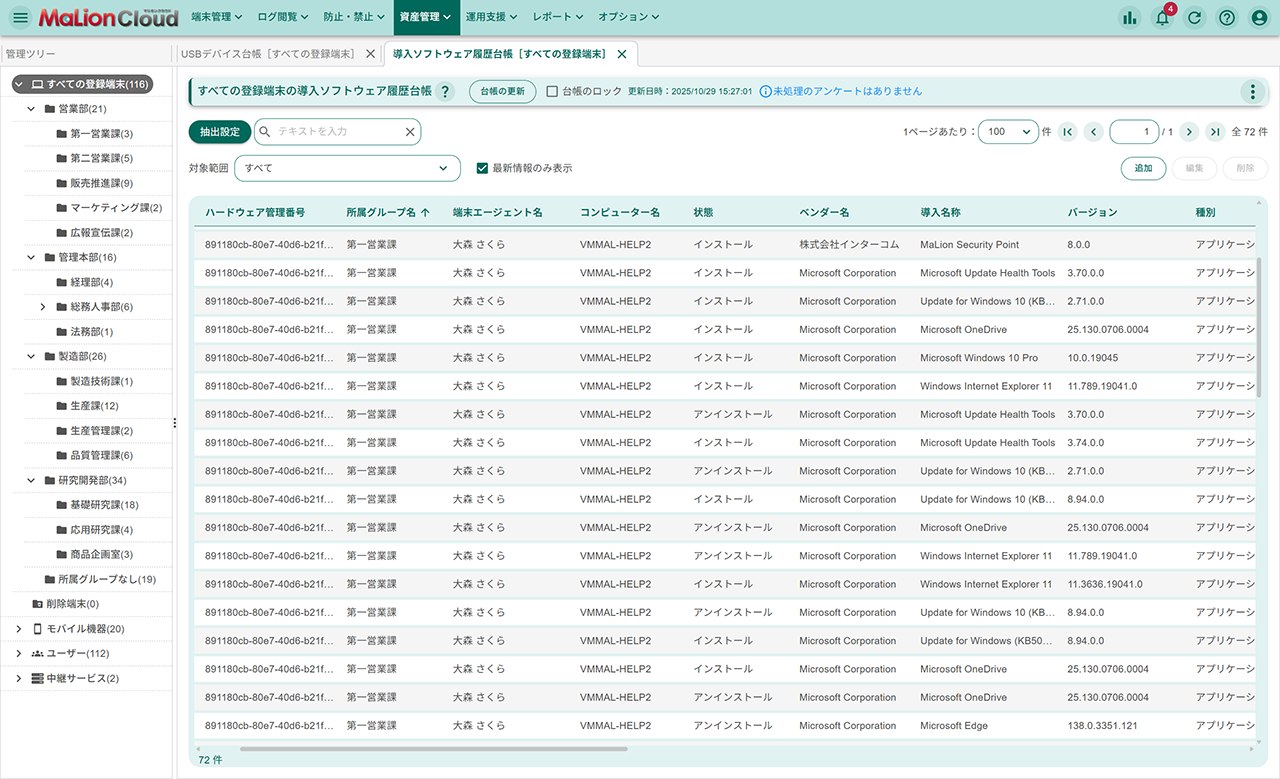This screenshot has height=779, width=1280.
Task: Click the refresh icon in top bar
Action: pos(1194,18)
